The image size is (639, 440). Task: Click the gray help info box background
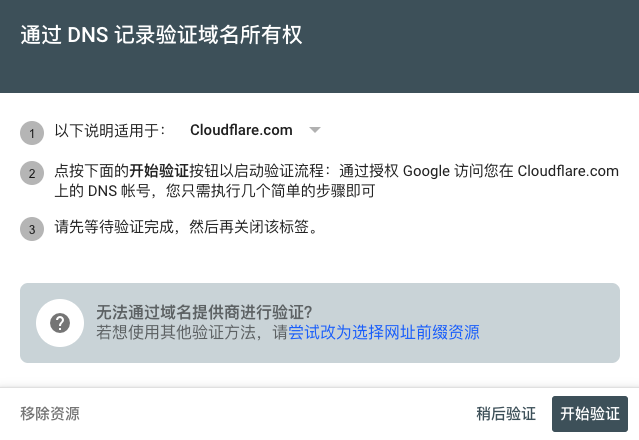pos(546,323)
